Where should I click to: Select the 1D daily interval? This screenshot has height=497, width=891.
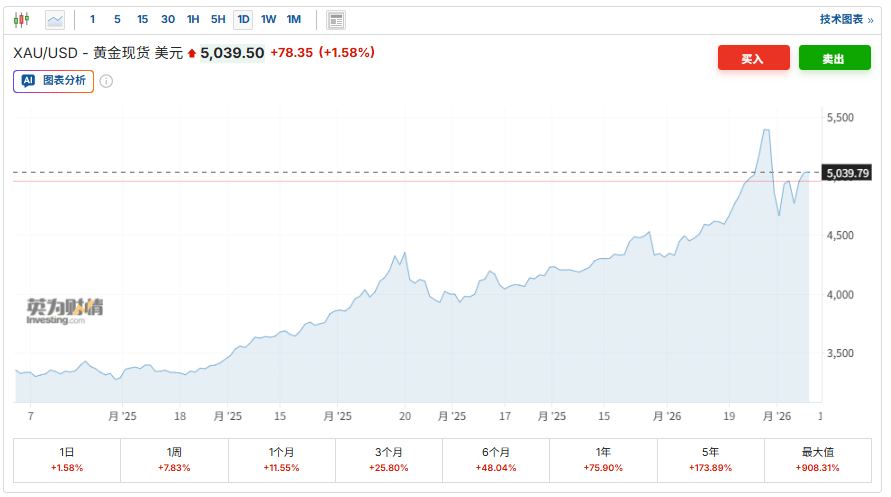pyautogui.click(x=243, y=19)
